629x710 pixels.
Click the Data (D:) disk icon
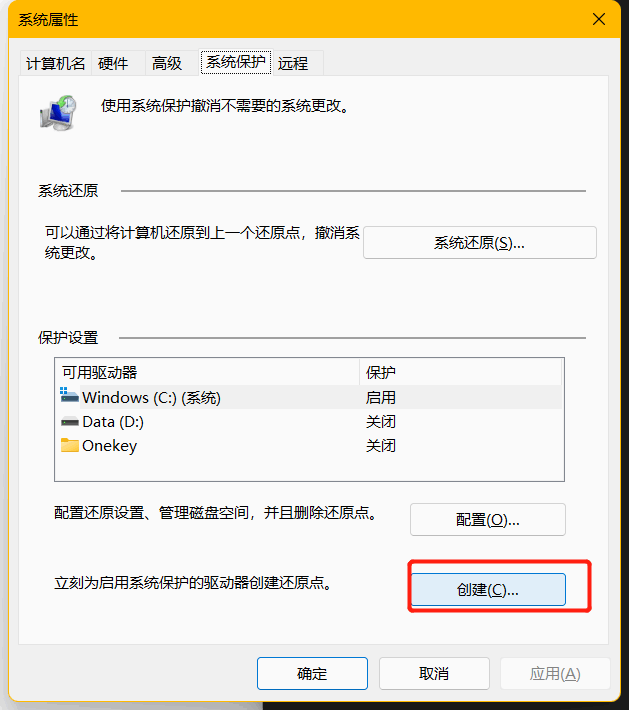coord(70,422)
